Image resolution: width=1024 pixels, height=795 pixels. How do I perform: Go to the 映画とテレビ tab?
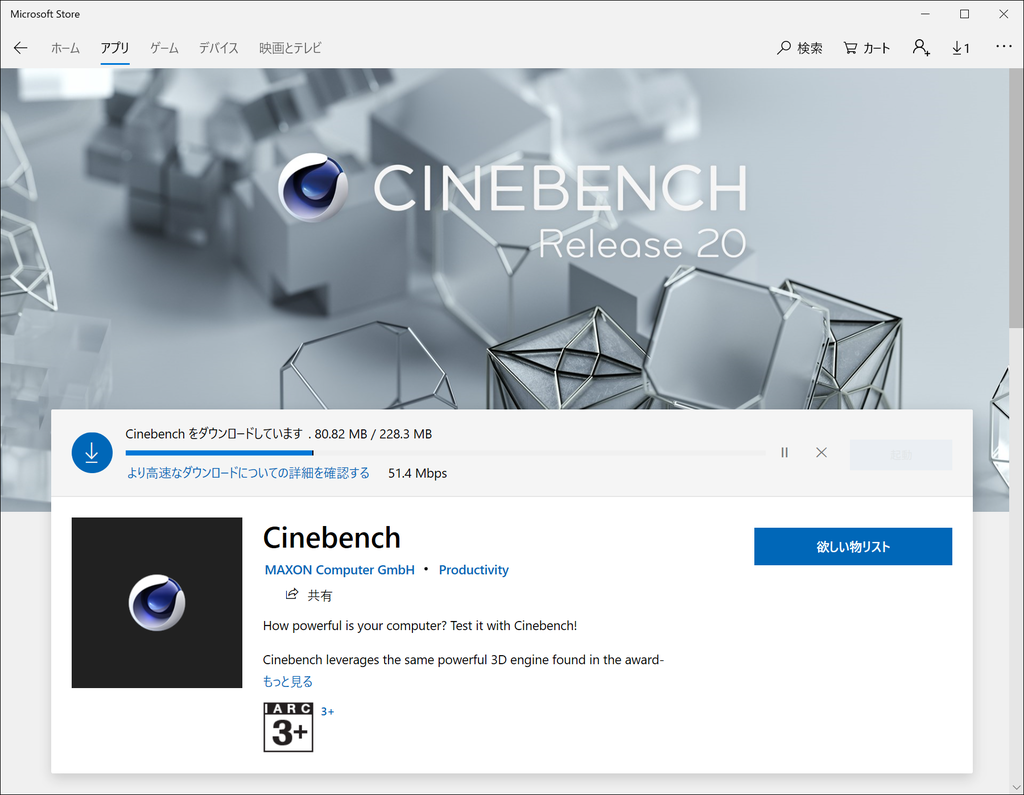(291, 48)
